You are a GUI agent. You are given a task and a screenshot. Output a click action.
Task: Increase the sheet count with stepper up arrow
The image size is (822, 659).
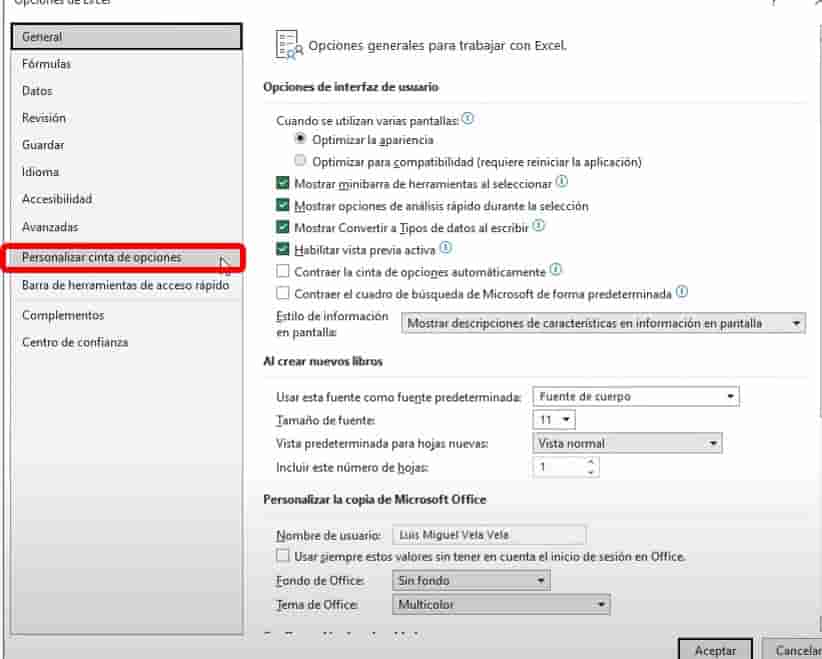[591, 462]
